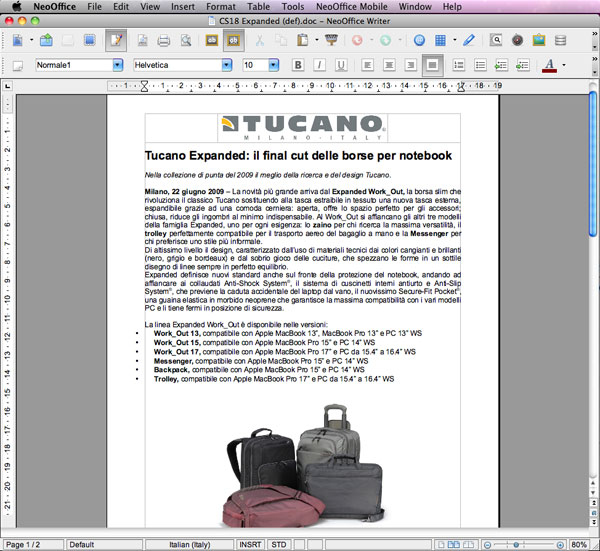Viewport: 600px width, 551px height.
Task: Click the STD selection mode indicator
Action: 279,544
